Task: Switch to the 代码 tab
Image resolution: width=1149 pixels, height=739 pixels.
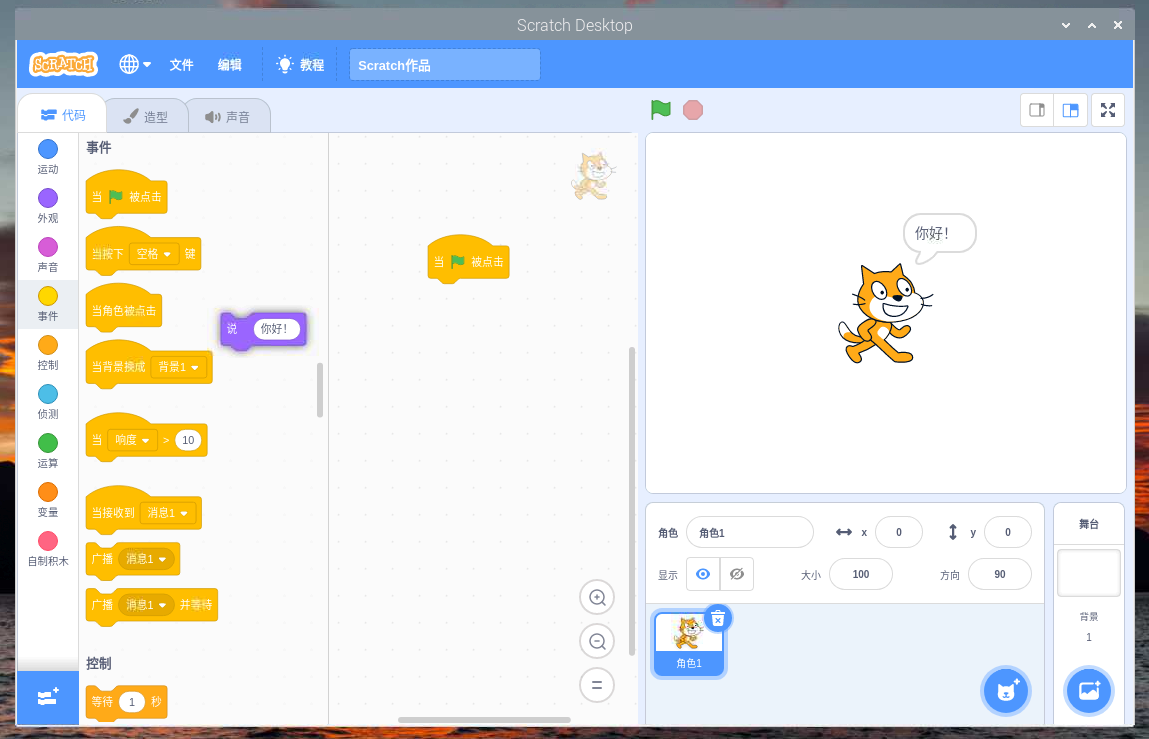Action: click(62, 115)
